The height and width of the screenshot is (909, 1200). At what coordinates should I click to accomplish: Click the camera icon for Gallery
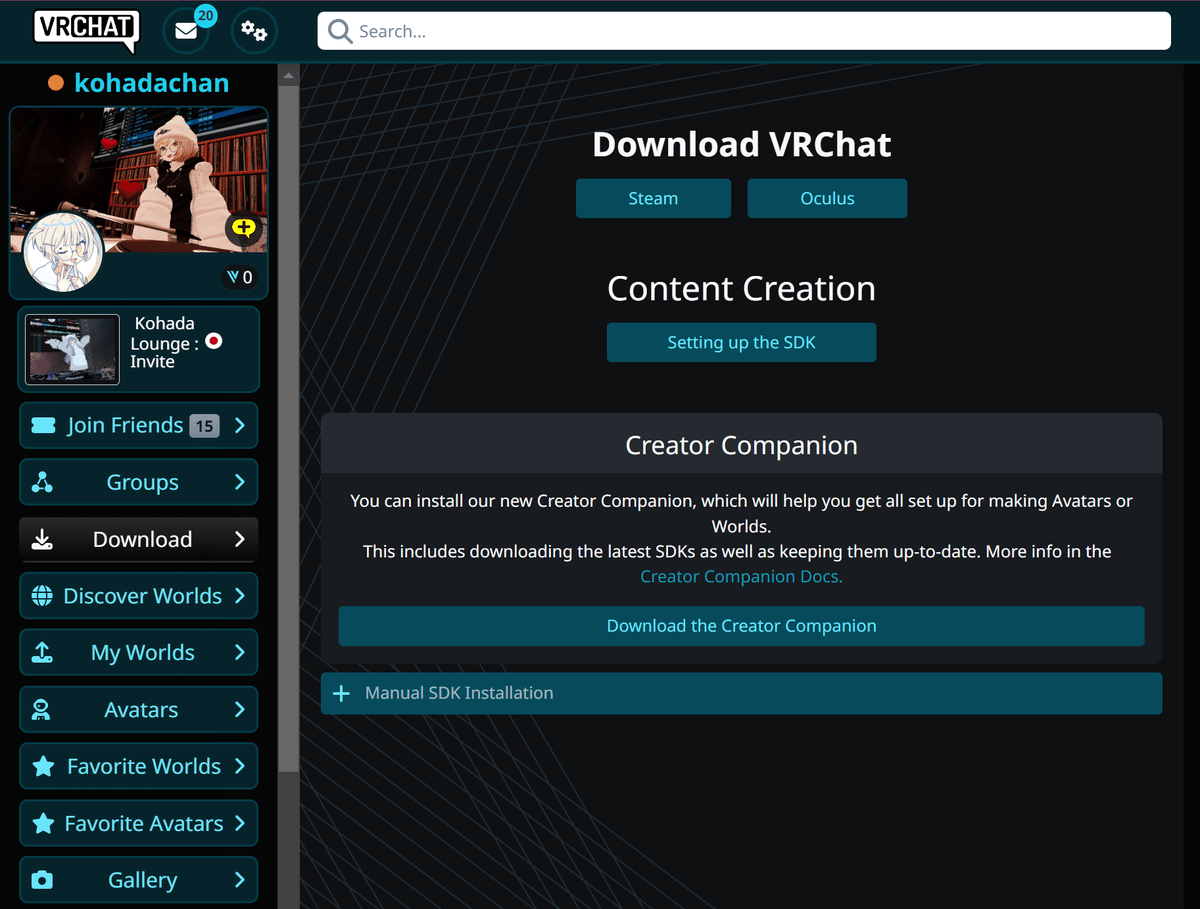pos(42,881)
